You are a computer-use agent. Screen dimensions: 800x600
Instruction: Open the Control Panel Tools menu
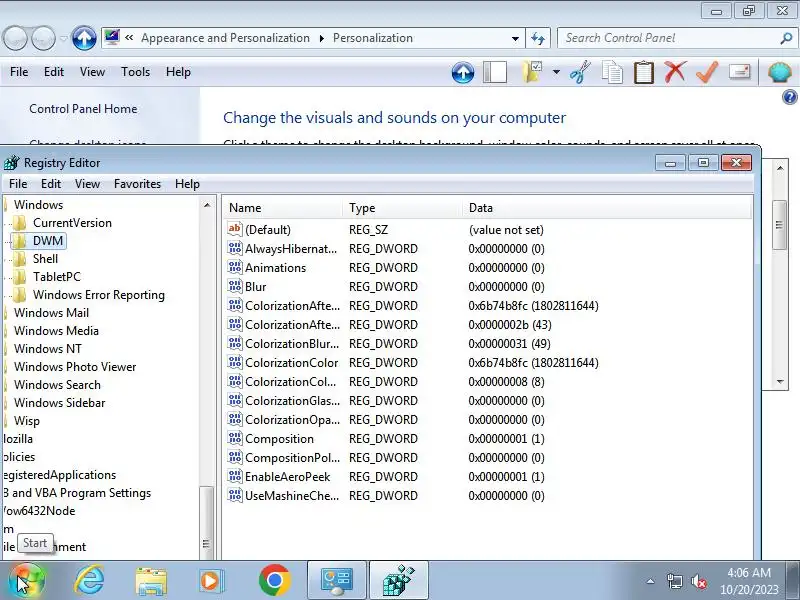point(135,72)
